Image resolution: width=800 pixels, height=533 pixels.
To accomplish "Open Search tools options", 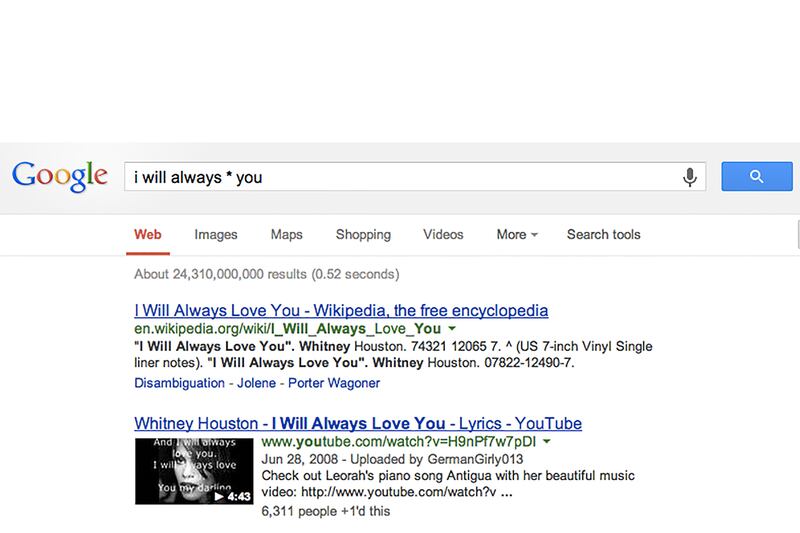I will [603, 235].
